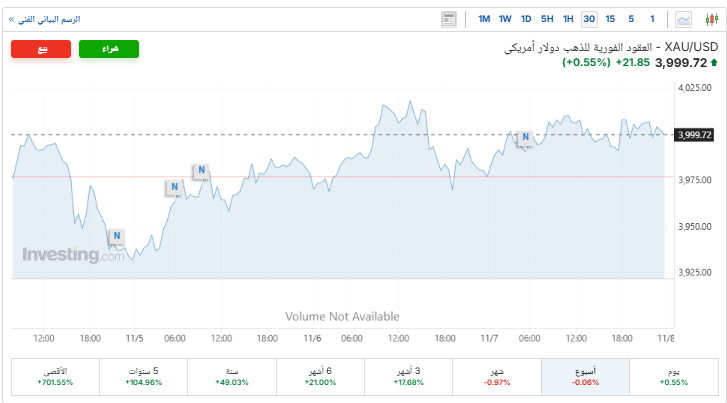Select the 15 minute interval
Viewport: 727px width, 403px height.
click(x=610, y=19)
